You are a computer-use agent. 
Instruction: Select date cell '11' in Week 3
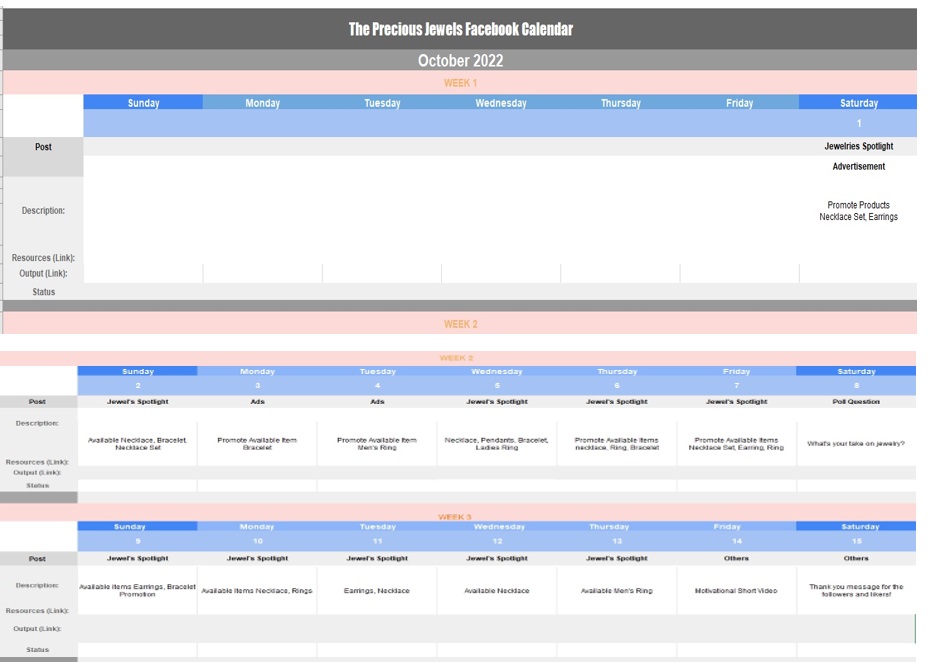tap(377, 541)
